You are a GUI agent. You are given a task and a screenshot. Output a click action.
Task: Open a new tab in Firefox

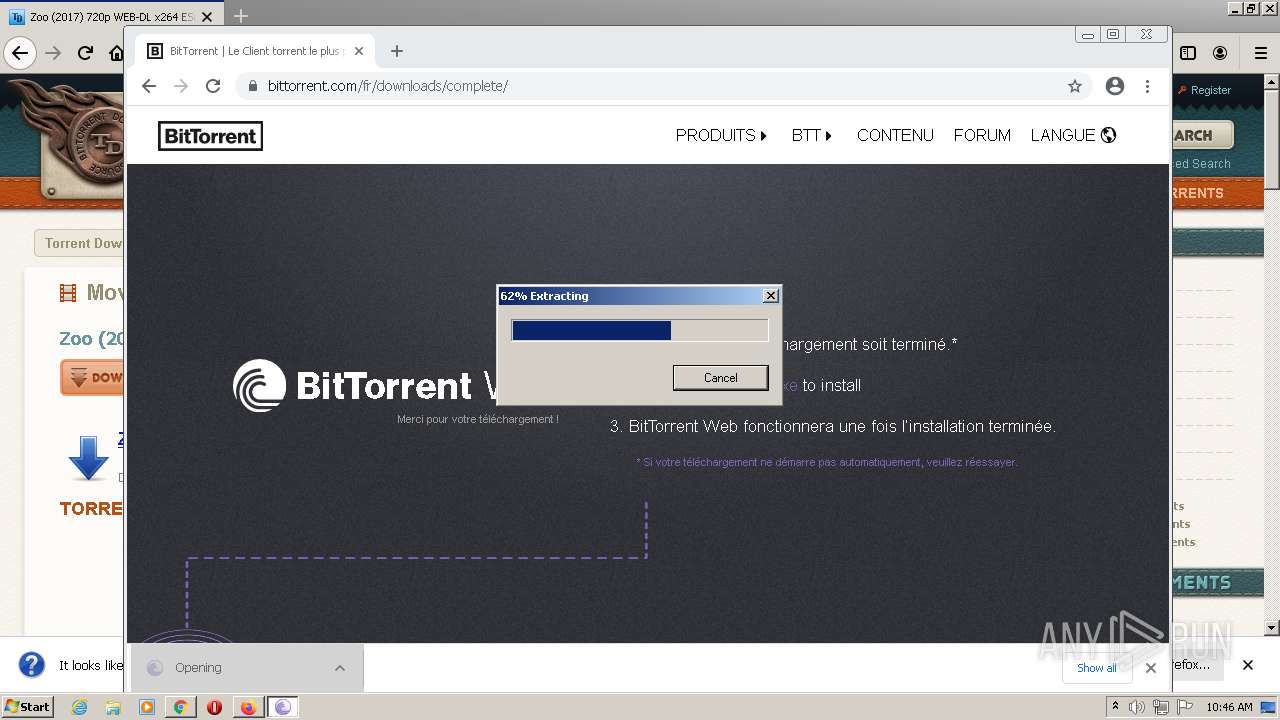(241, 16)
